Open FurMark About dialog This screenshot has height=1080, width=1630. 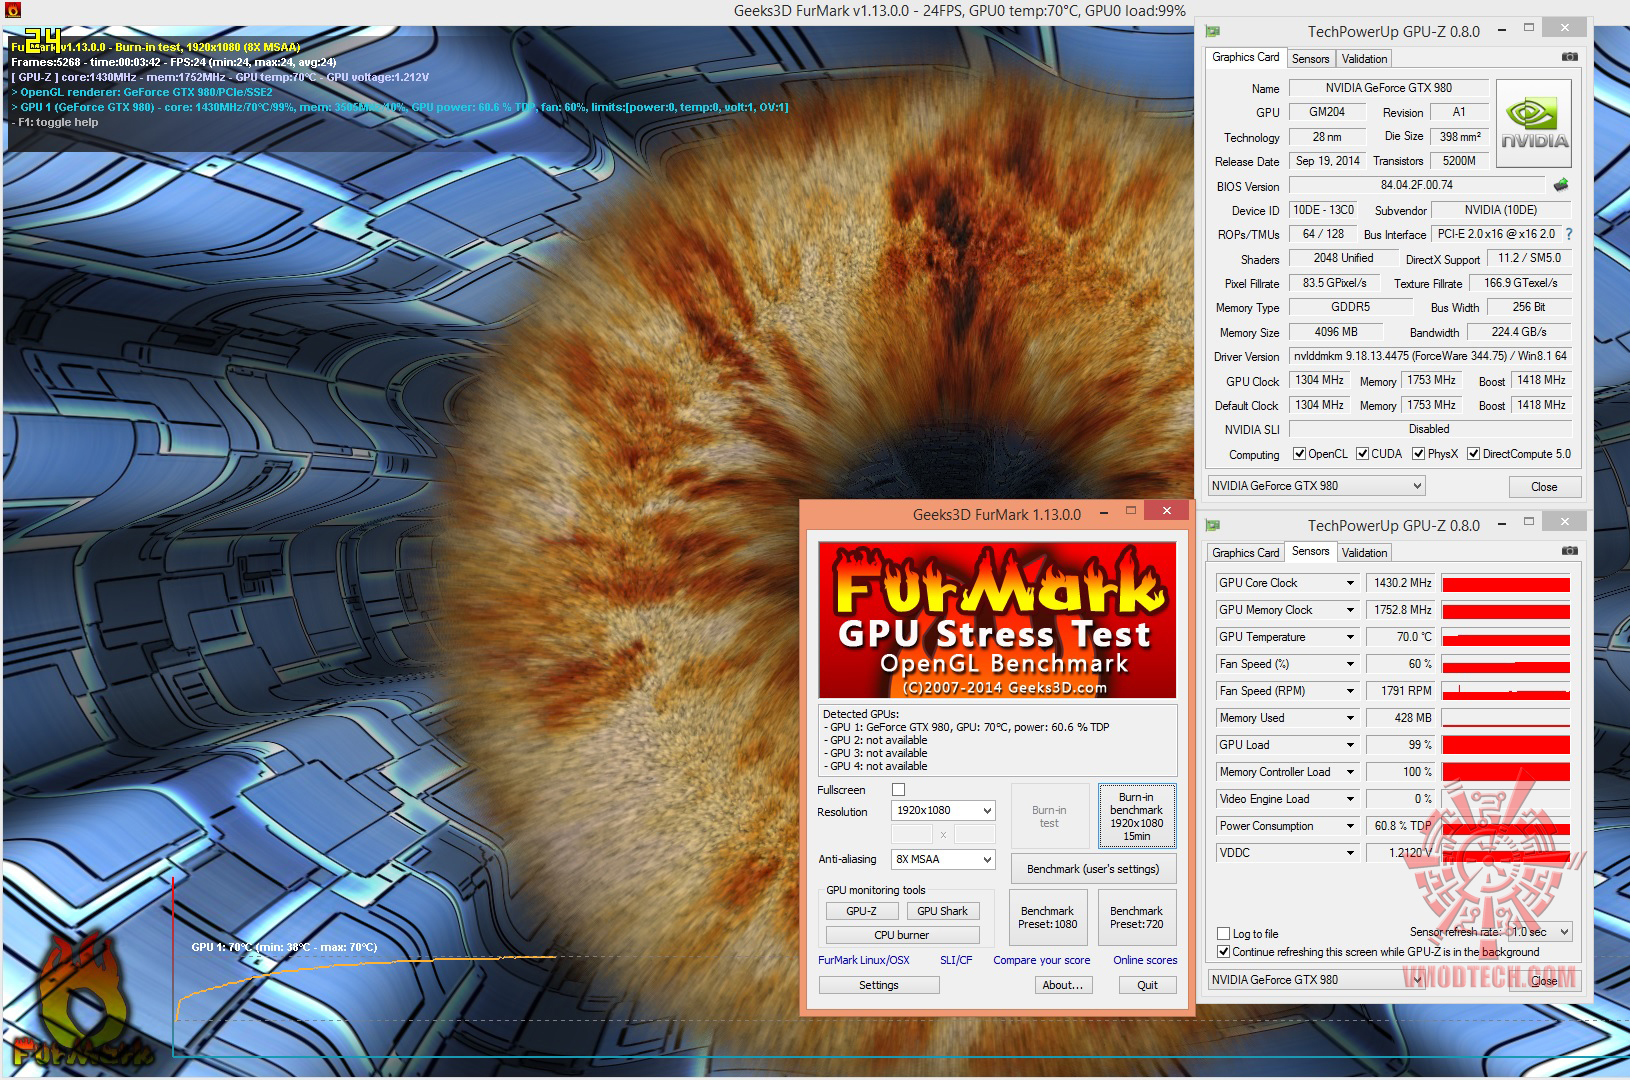[x=1062, y=985]
